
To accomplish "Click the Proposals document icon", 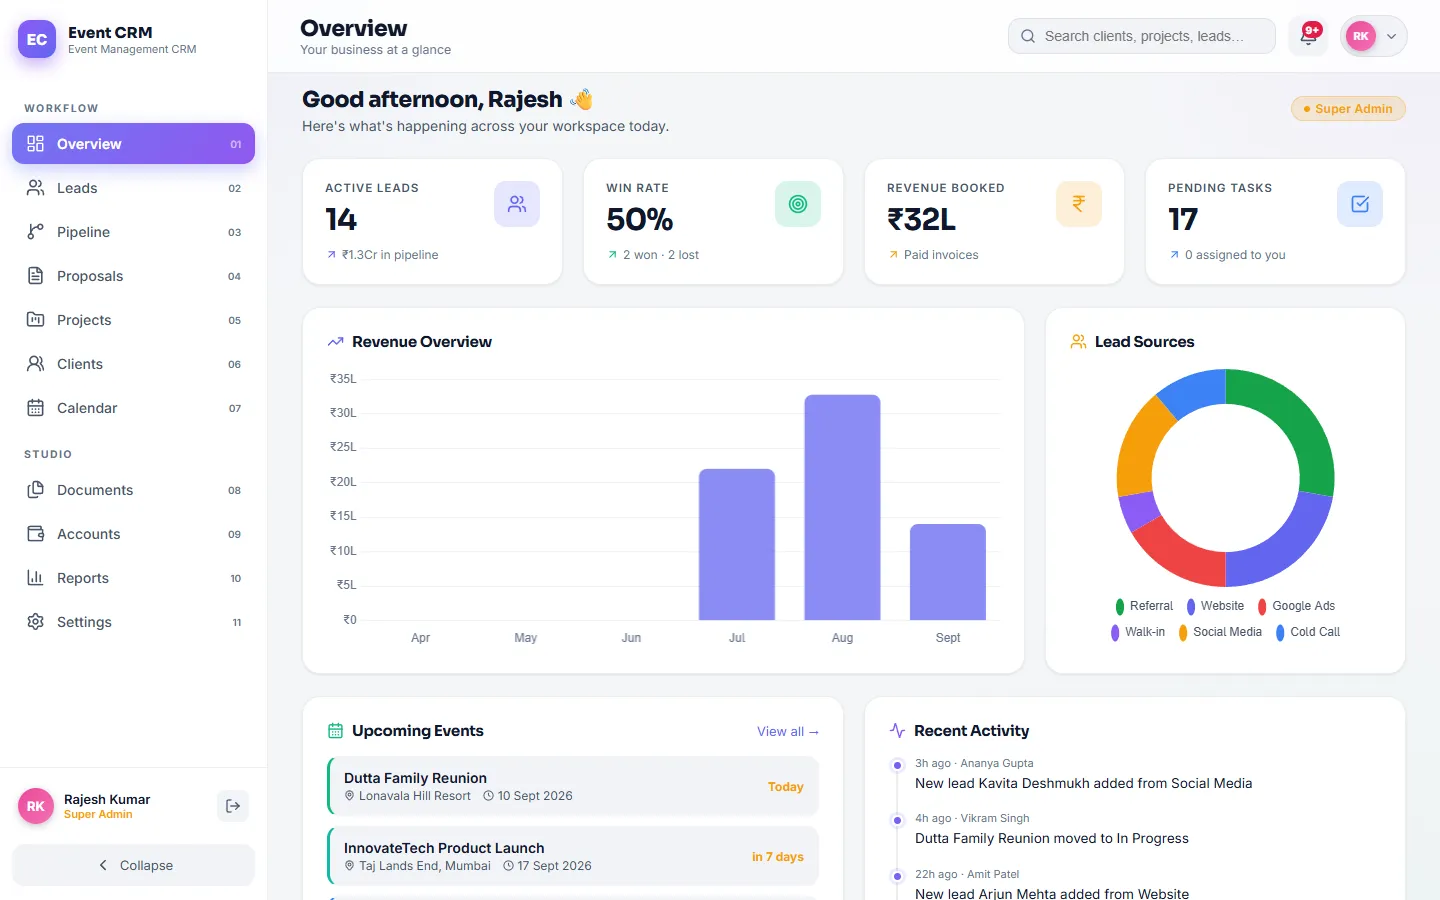I will click(36, 276).
